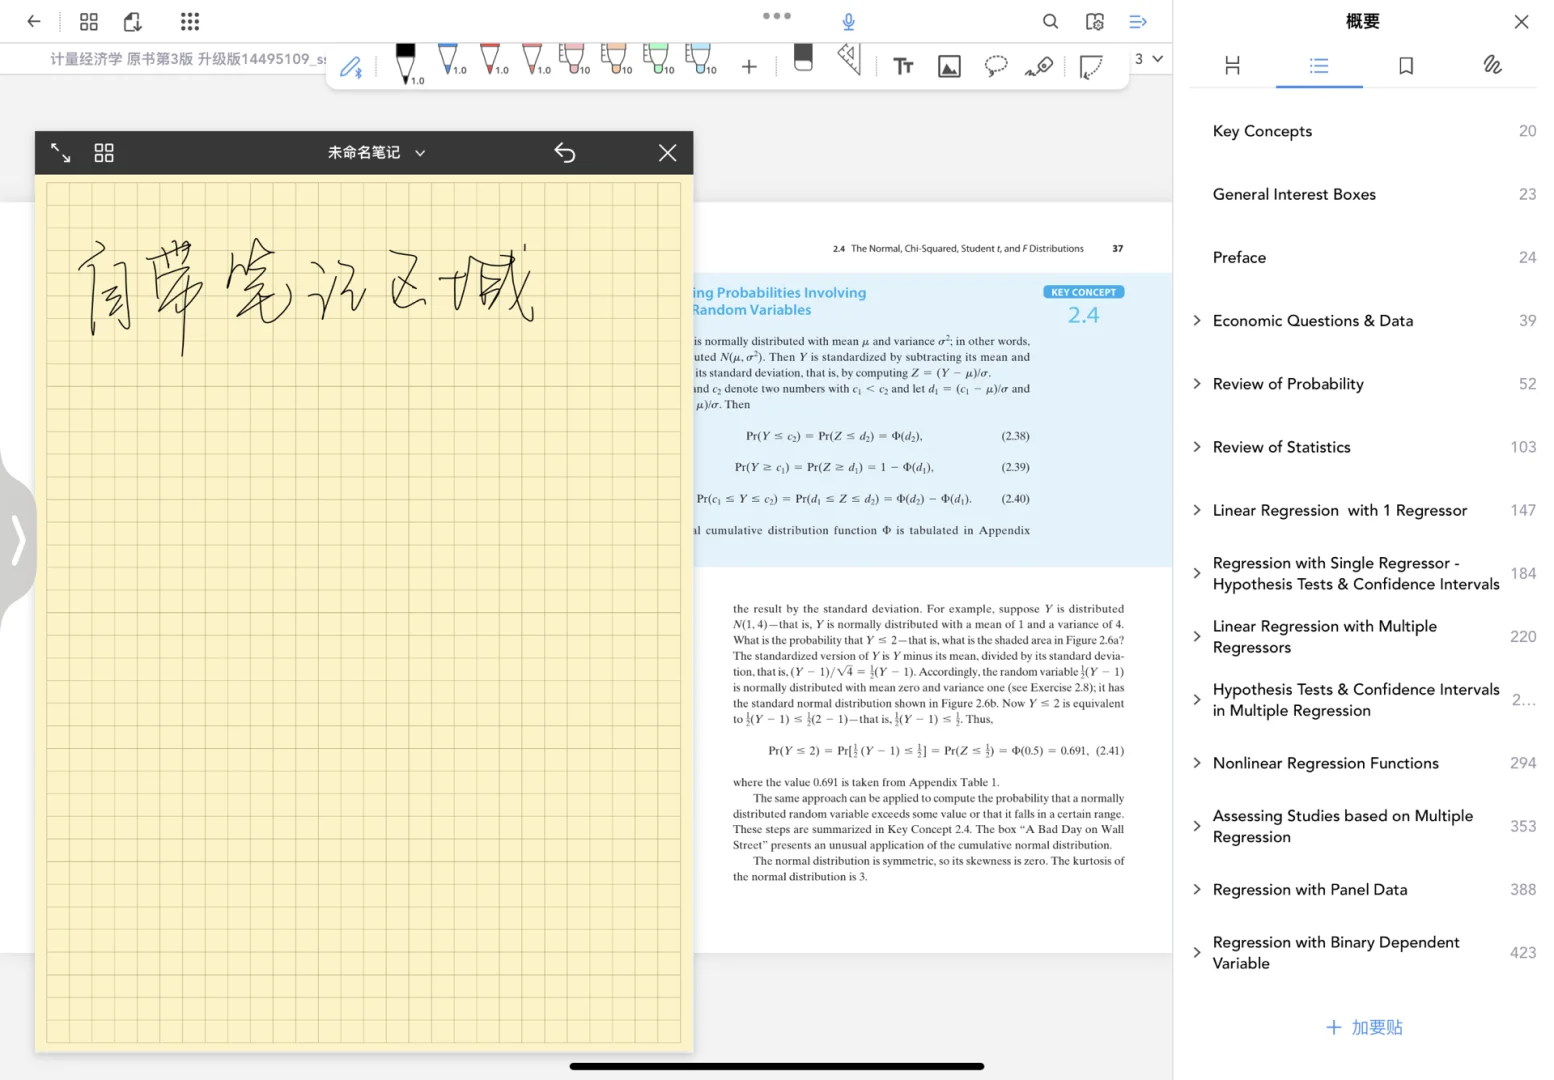Expand the left edge panel handle
1554x1080 pixels.
tap(17, 541)
